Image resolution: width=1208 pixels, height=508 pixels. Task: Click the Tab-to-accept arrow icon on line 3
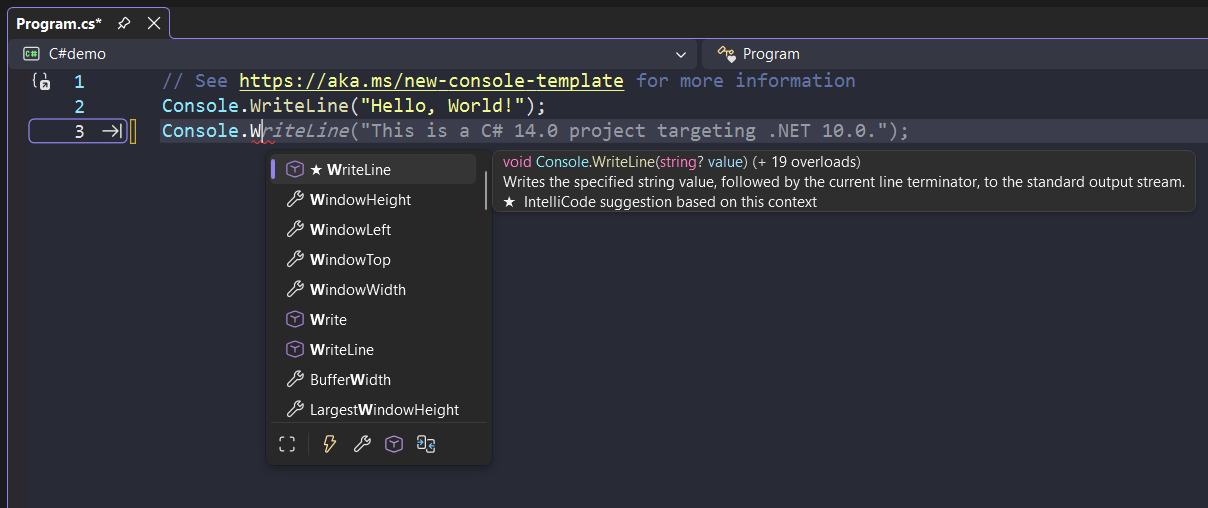click(112, 131)
